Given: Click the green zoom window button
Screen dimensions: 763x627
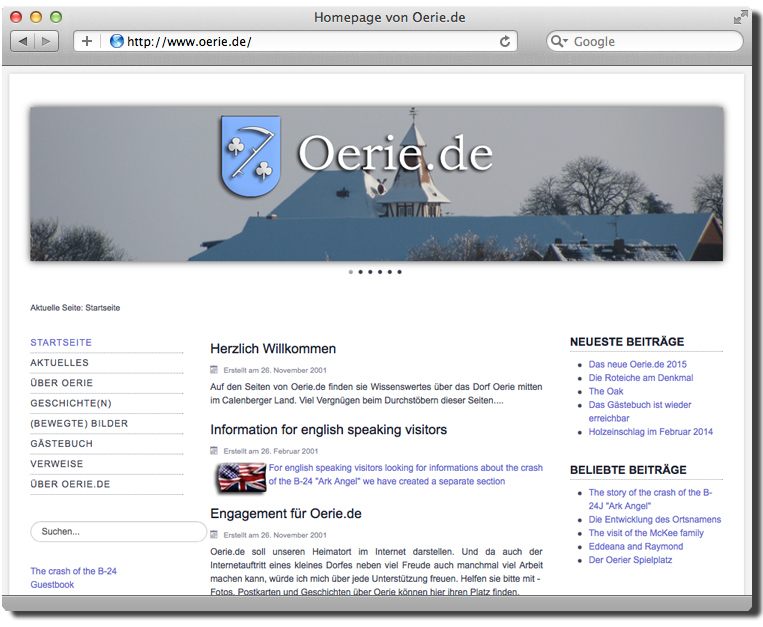Looking at the screenshot, I should click(x=56, y=17).
